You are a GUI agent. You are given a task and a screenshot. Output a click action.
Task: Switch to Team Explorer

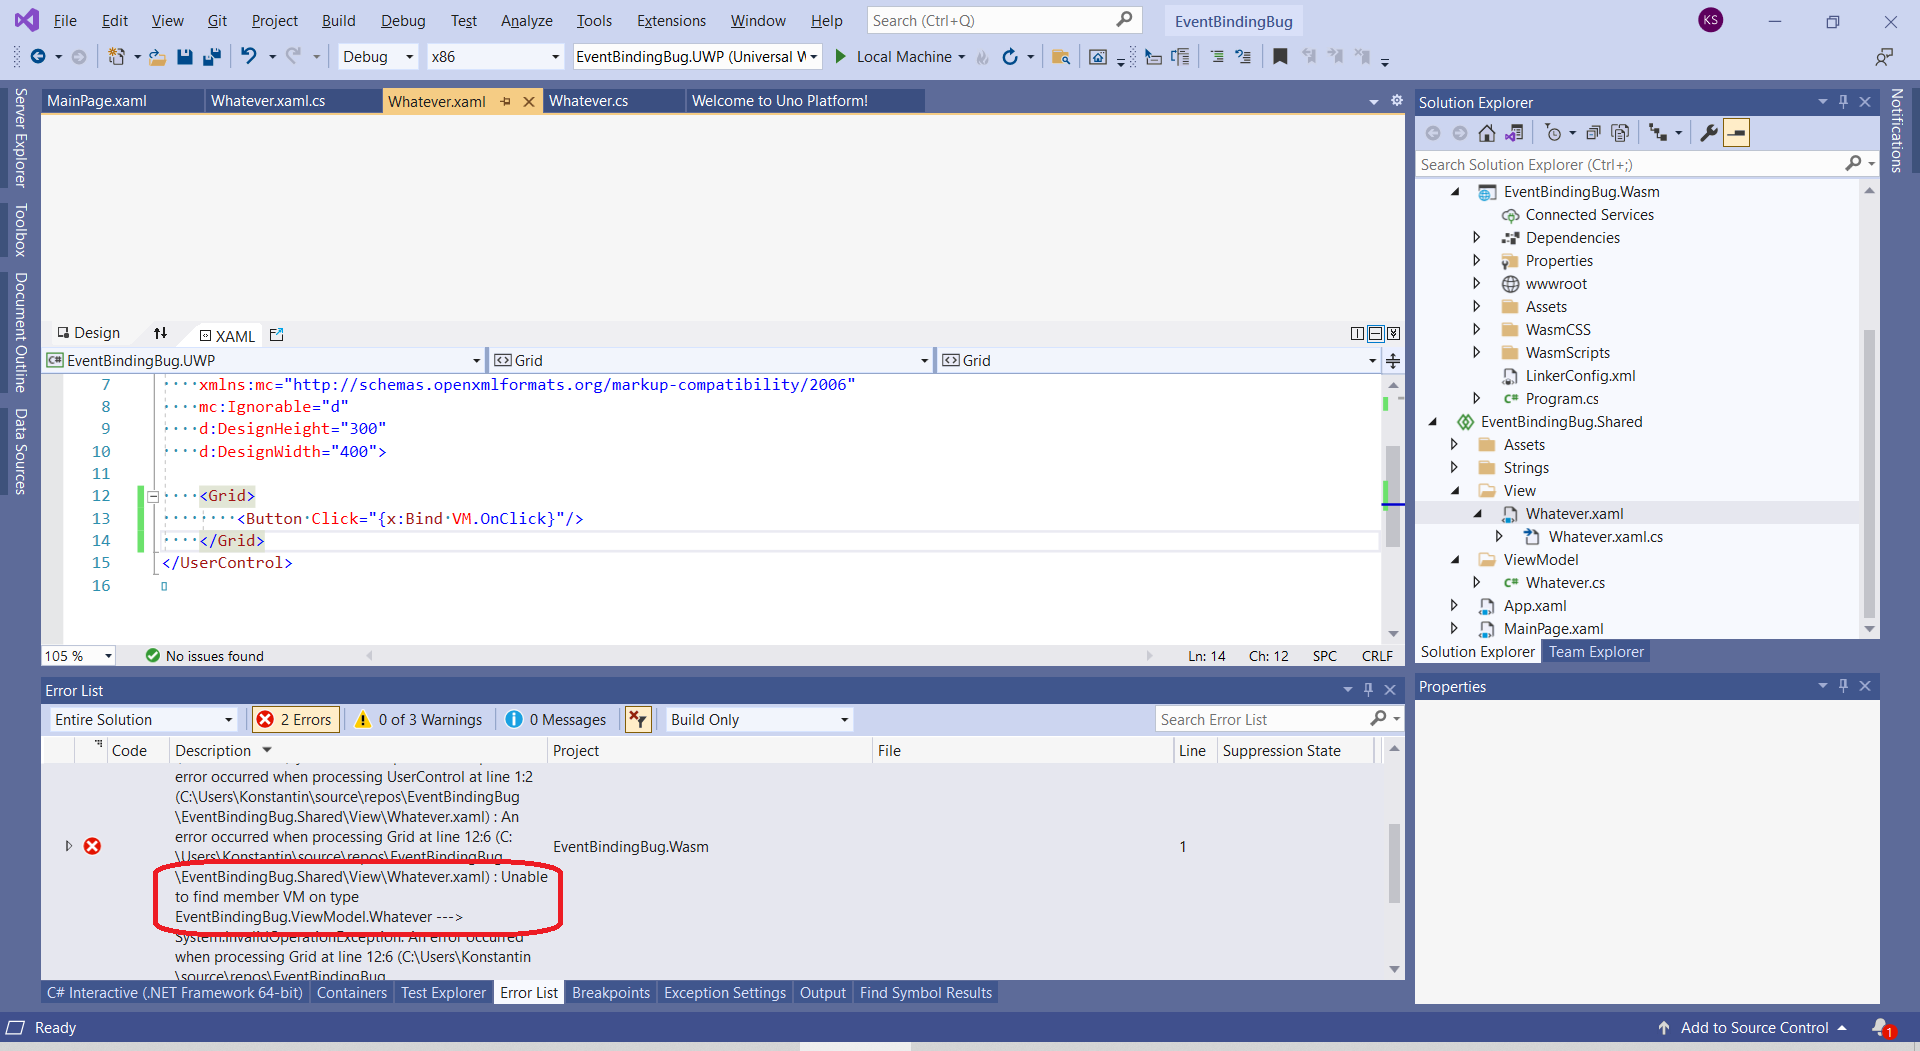(1596, 651)
